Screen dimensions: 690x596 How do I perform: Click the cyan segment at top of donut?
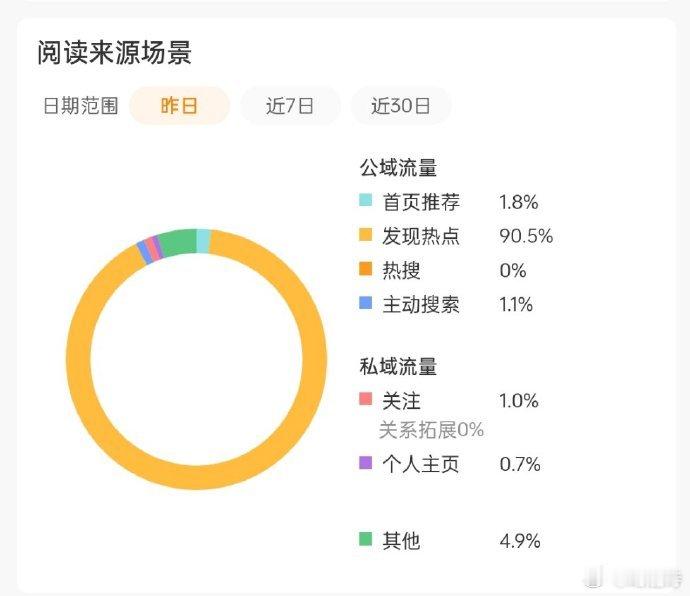(x=203, y=241)
